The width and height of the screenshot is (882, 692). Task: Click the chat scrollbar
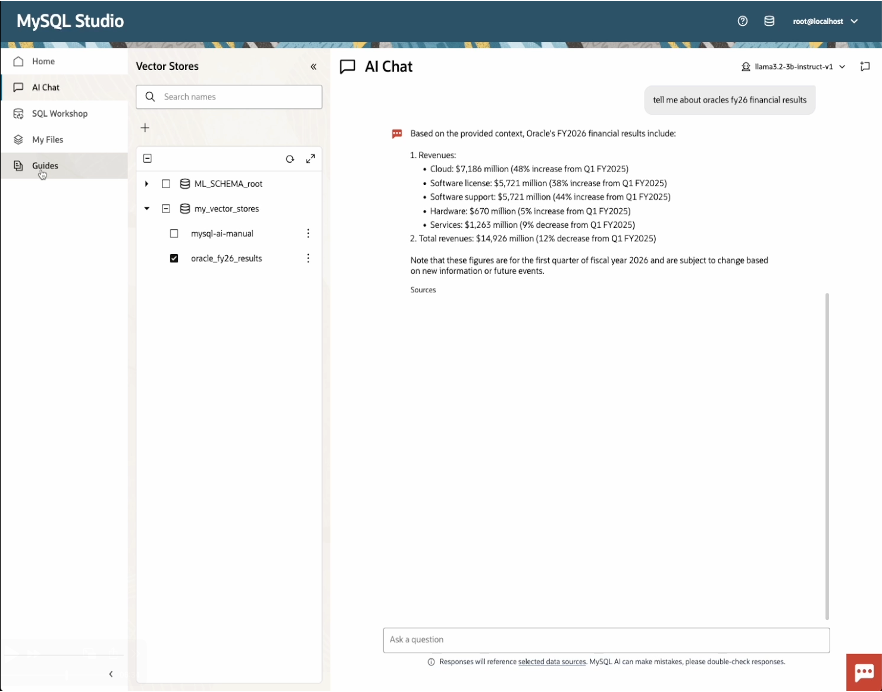tap(827, 456)
